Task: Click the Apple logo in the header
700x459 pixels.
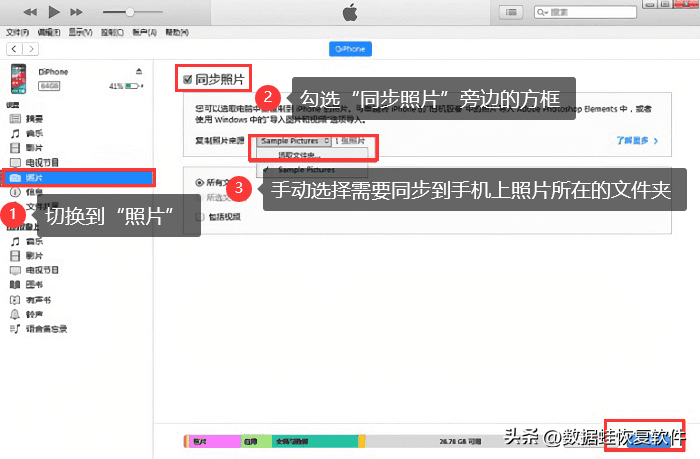Action: [x=350, y=12]
